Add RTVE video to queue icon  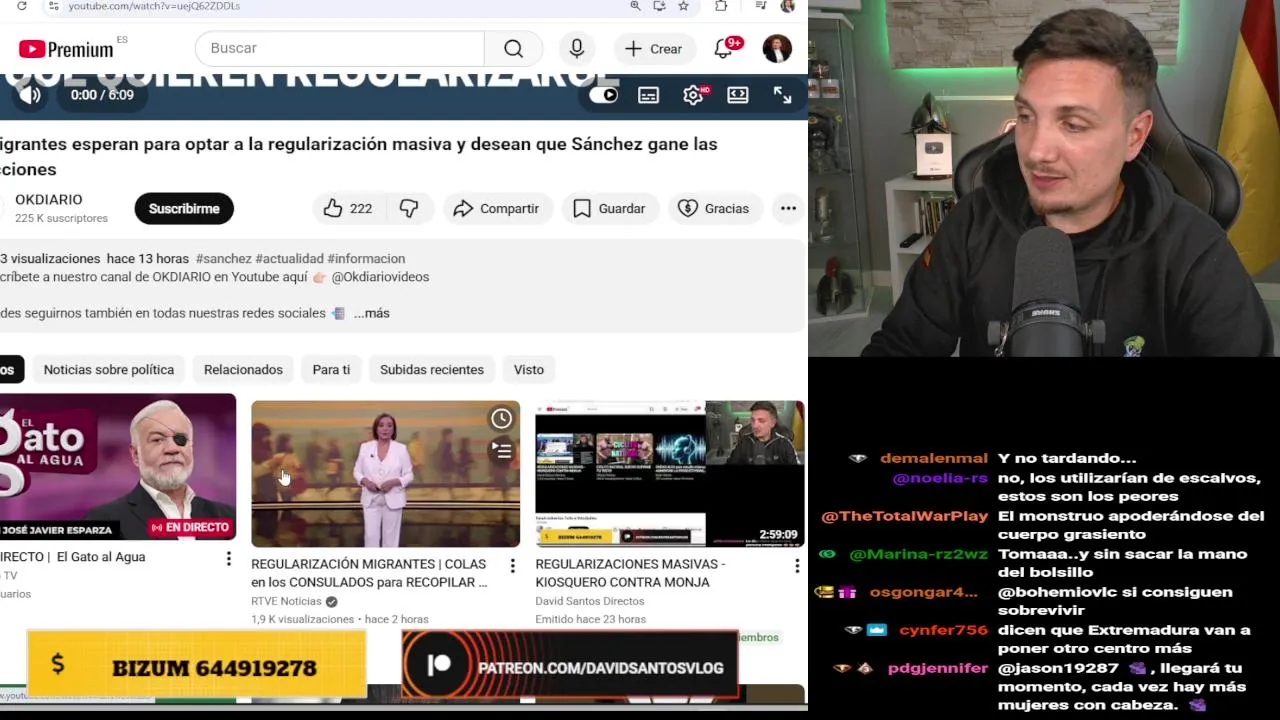pos(501,451)
